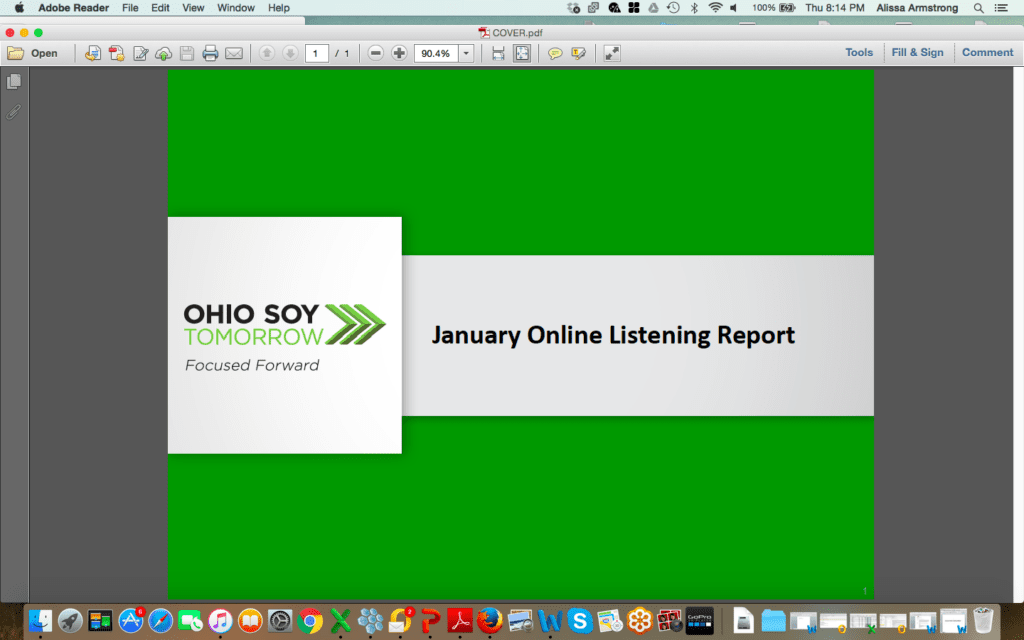Open the Adobe Reader application menu
This screenshot has width=1024, height=640.
pyautogui.click(x=73, y=8)
